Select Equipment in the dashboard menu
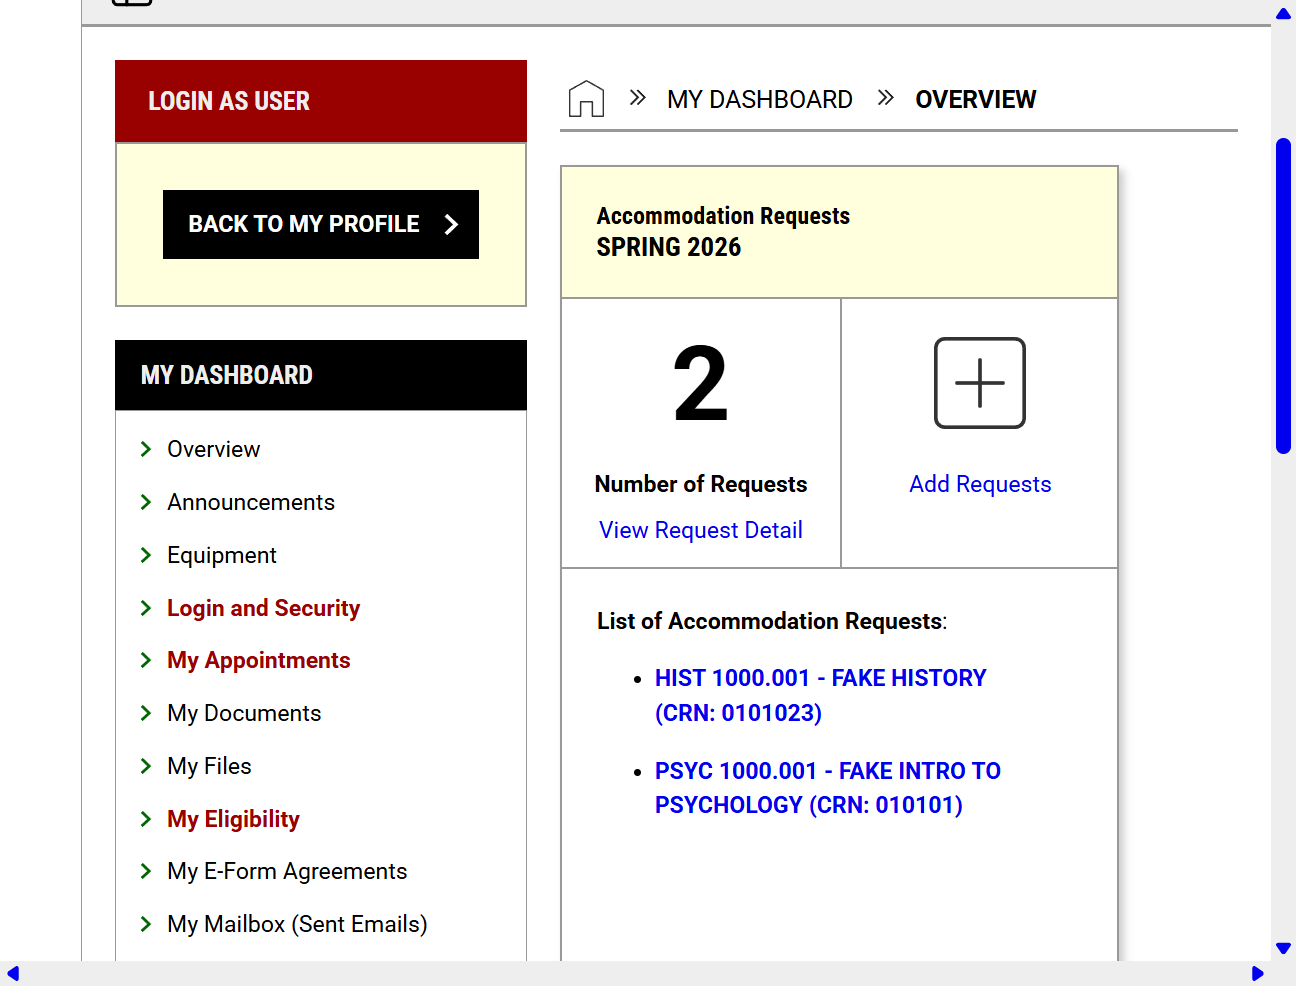Screen dimensions: 1296x986 222,555
